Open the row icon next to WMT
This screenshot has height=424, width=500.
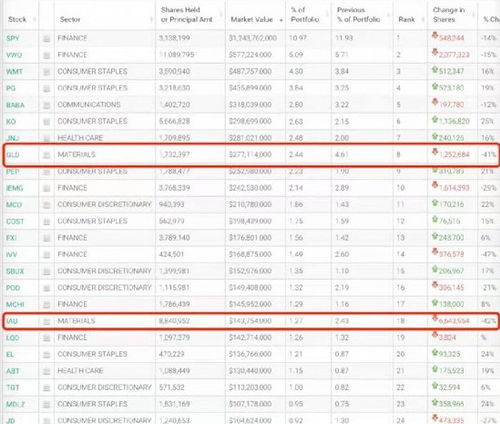click(x=47, y=72)
